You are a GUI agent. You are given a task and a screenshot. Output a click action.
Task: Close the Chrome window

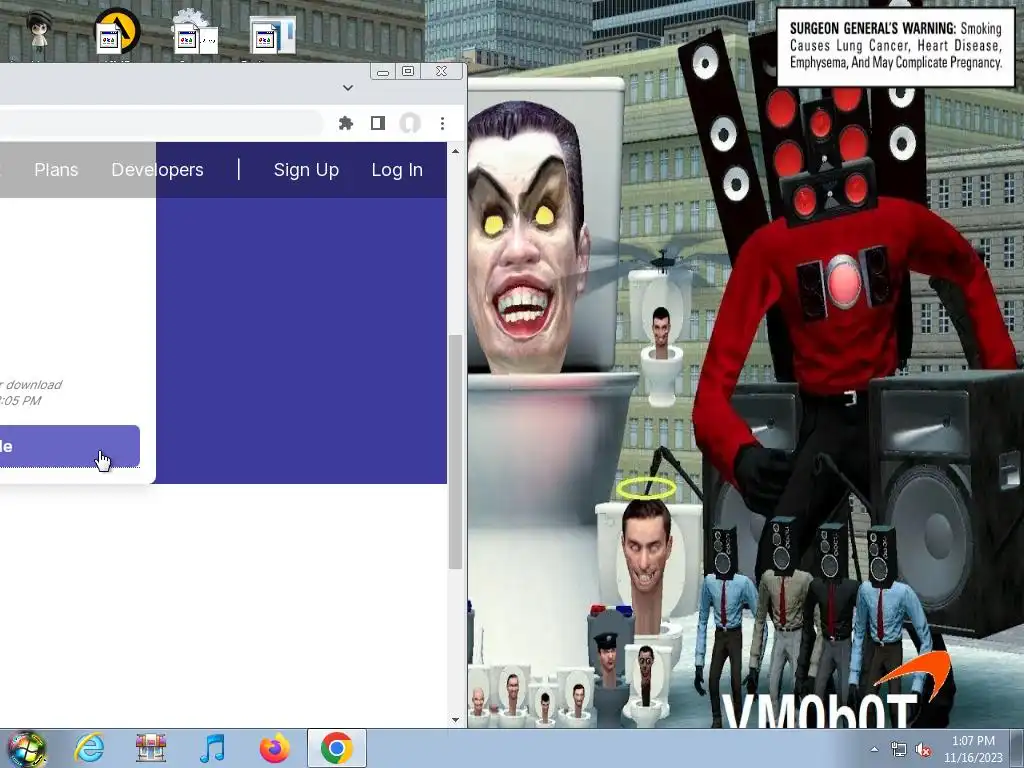(441, 71)
